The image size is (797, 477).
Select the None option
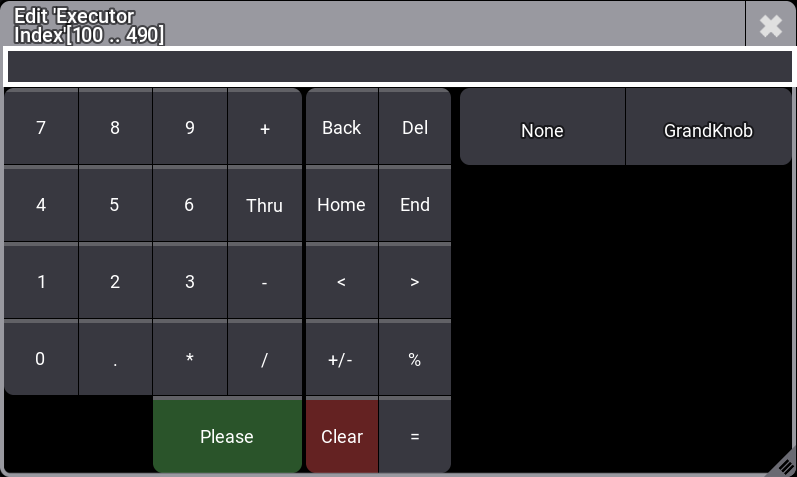(542, 130)
